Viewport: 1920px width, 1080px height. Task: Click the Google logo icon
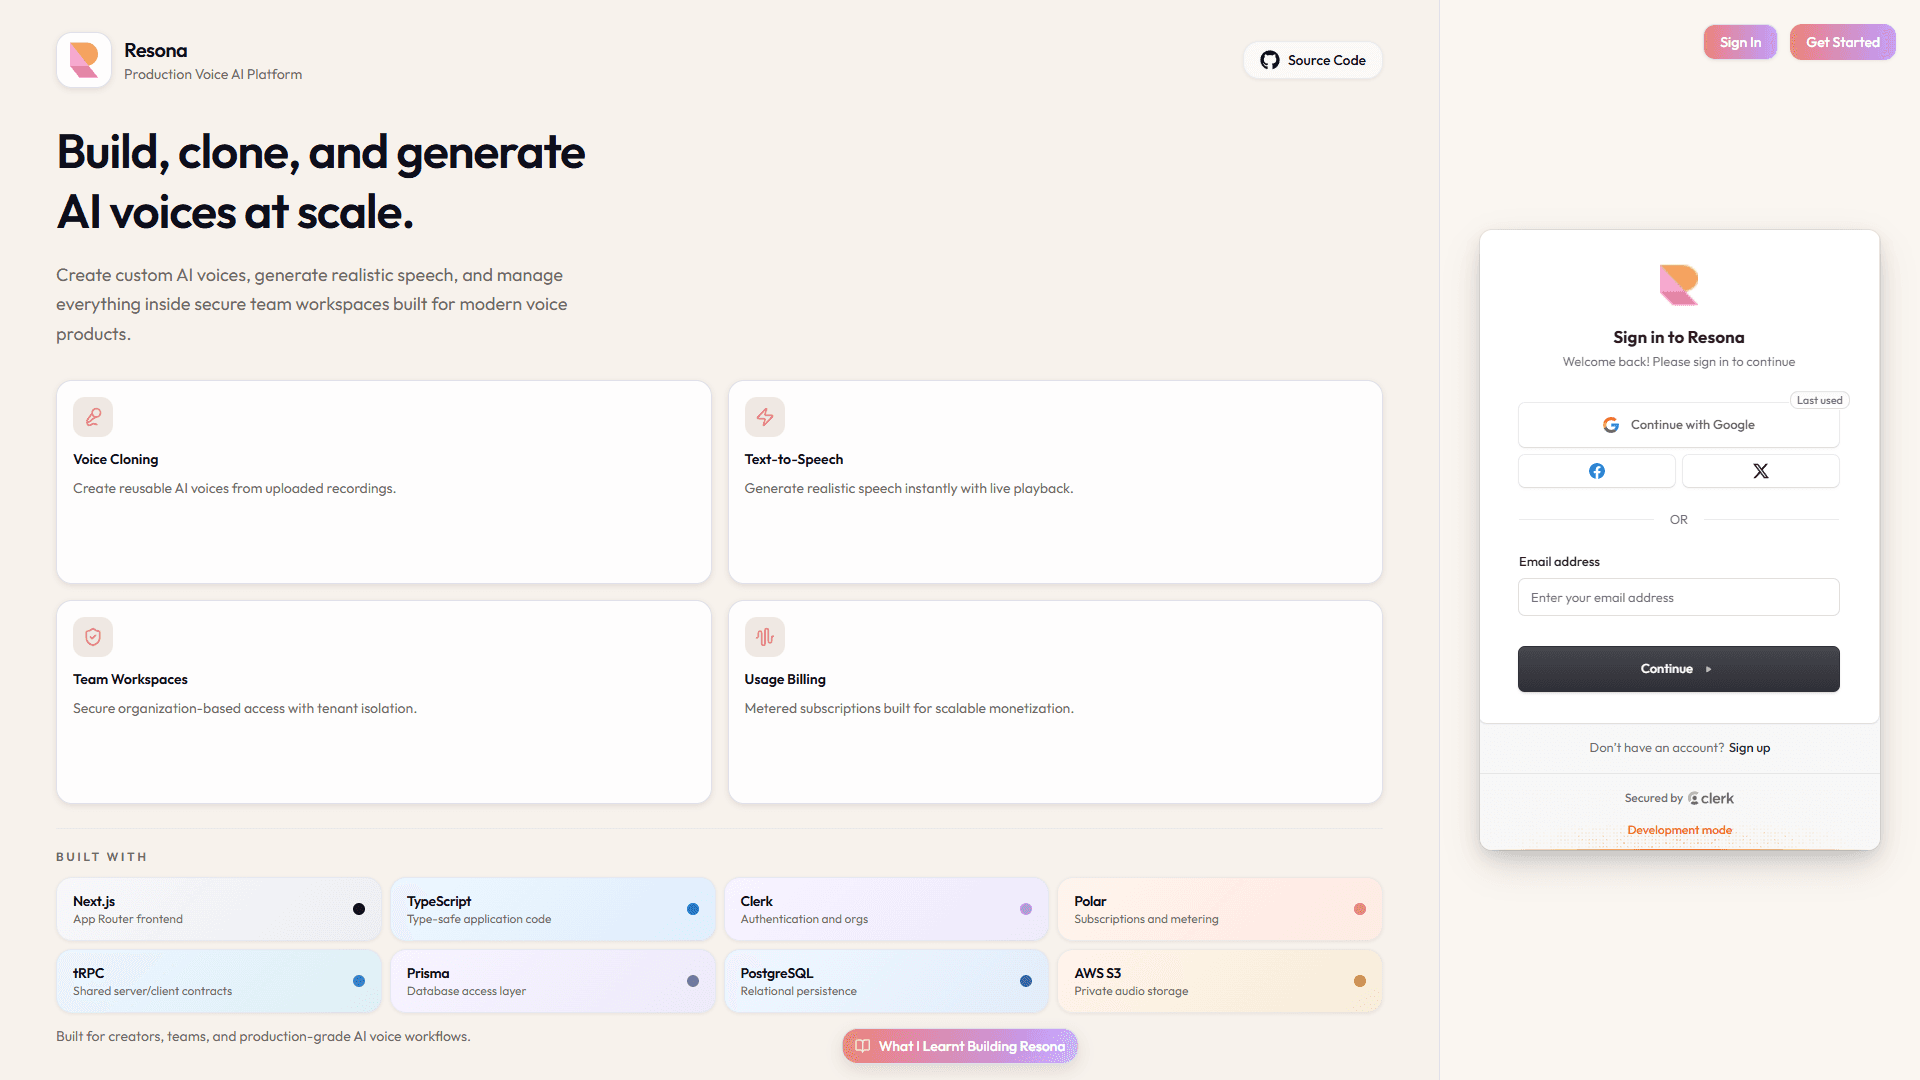click(x=1611, y=425)
